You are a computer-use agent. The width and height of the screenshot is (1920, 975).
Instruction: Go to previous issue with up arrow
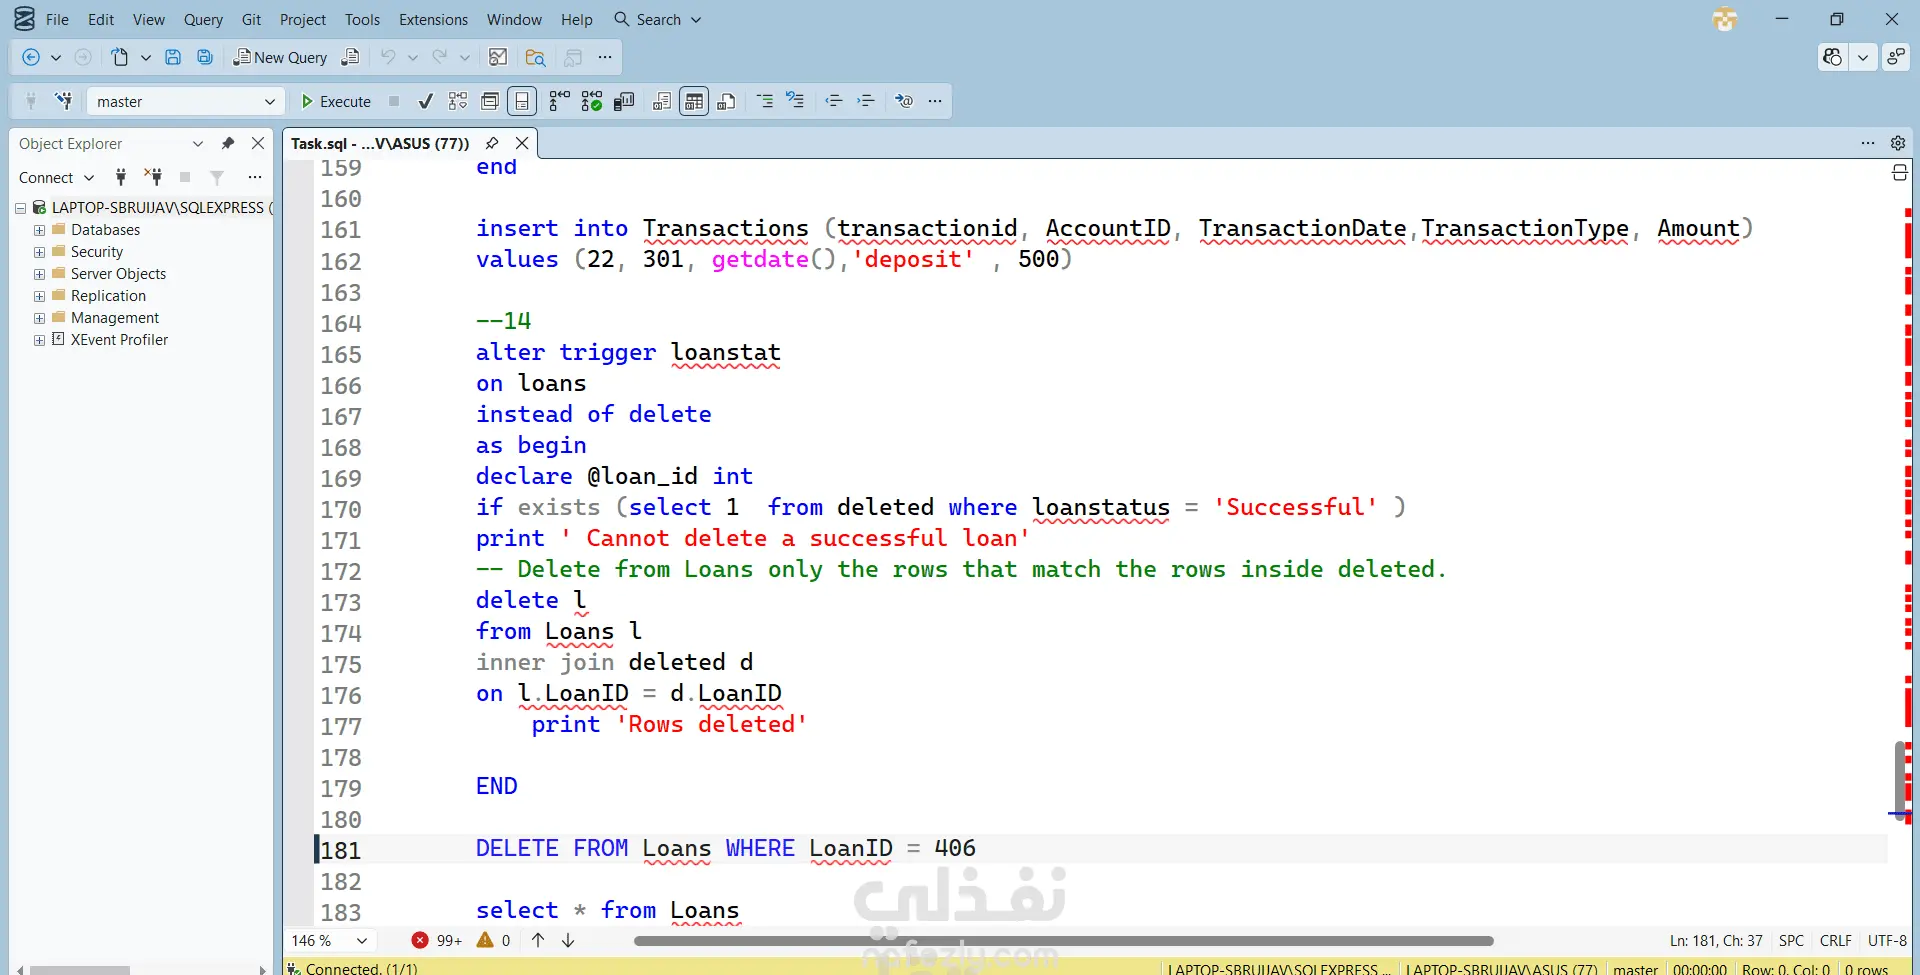538,940
